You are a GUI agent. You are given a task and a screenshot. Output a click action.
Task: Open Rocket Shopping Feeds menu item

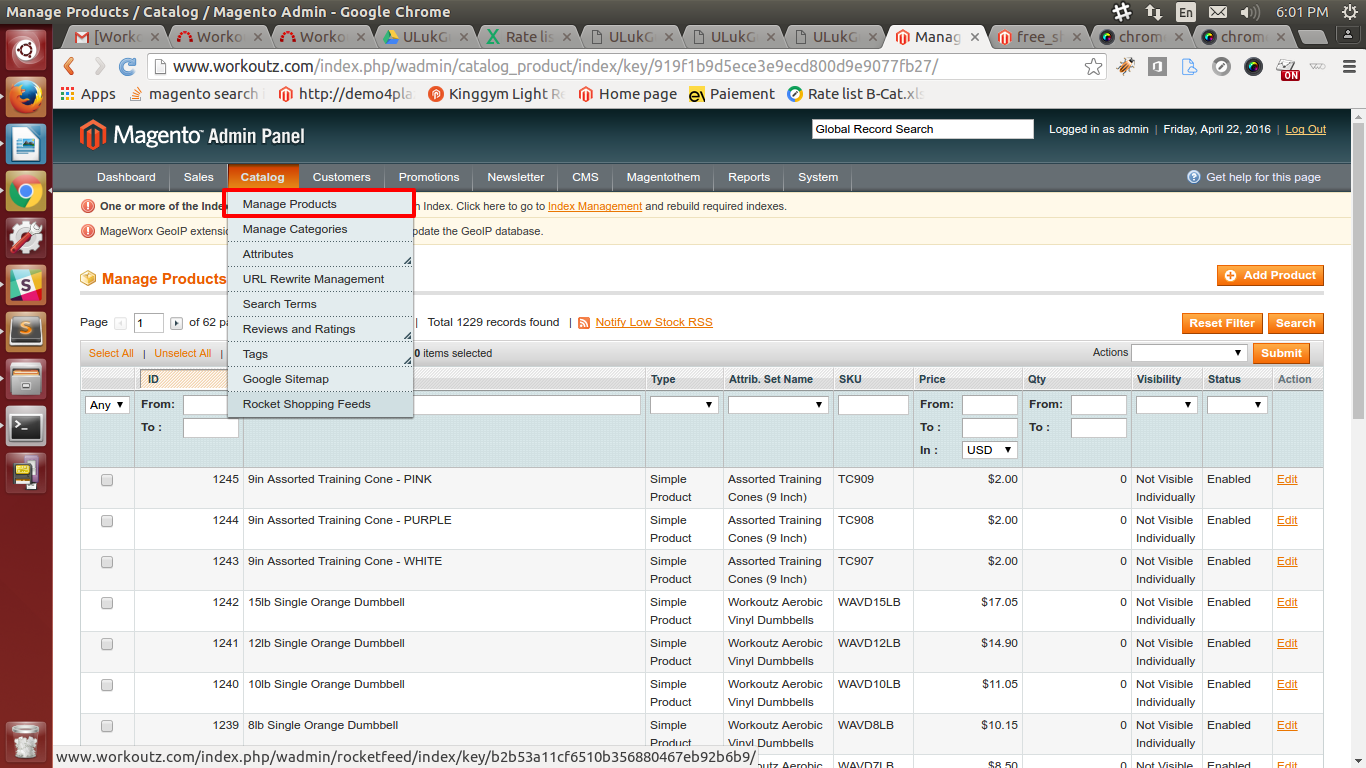coord(320,404)
